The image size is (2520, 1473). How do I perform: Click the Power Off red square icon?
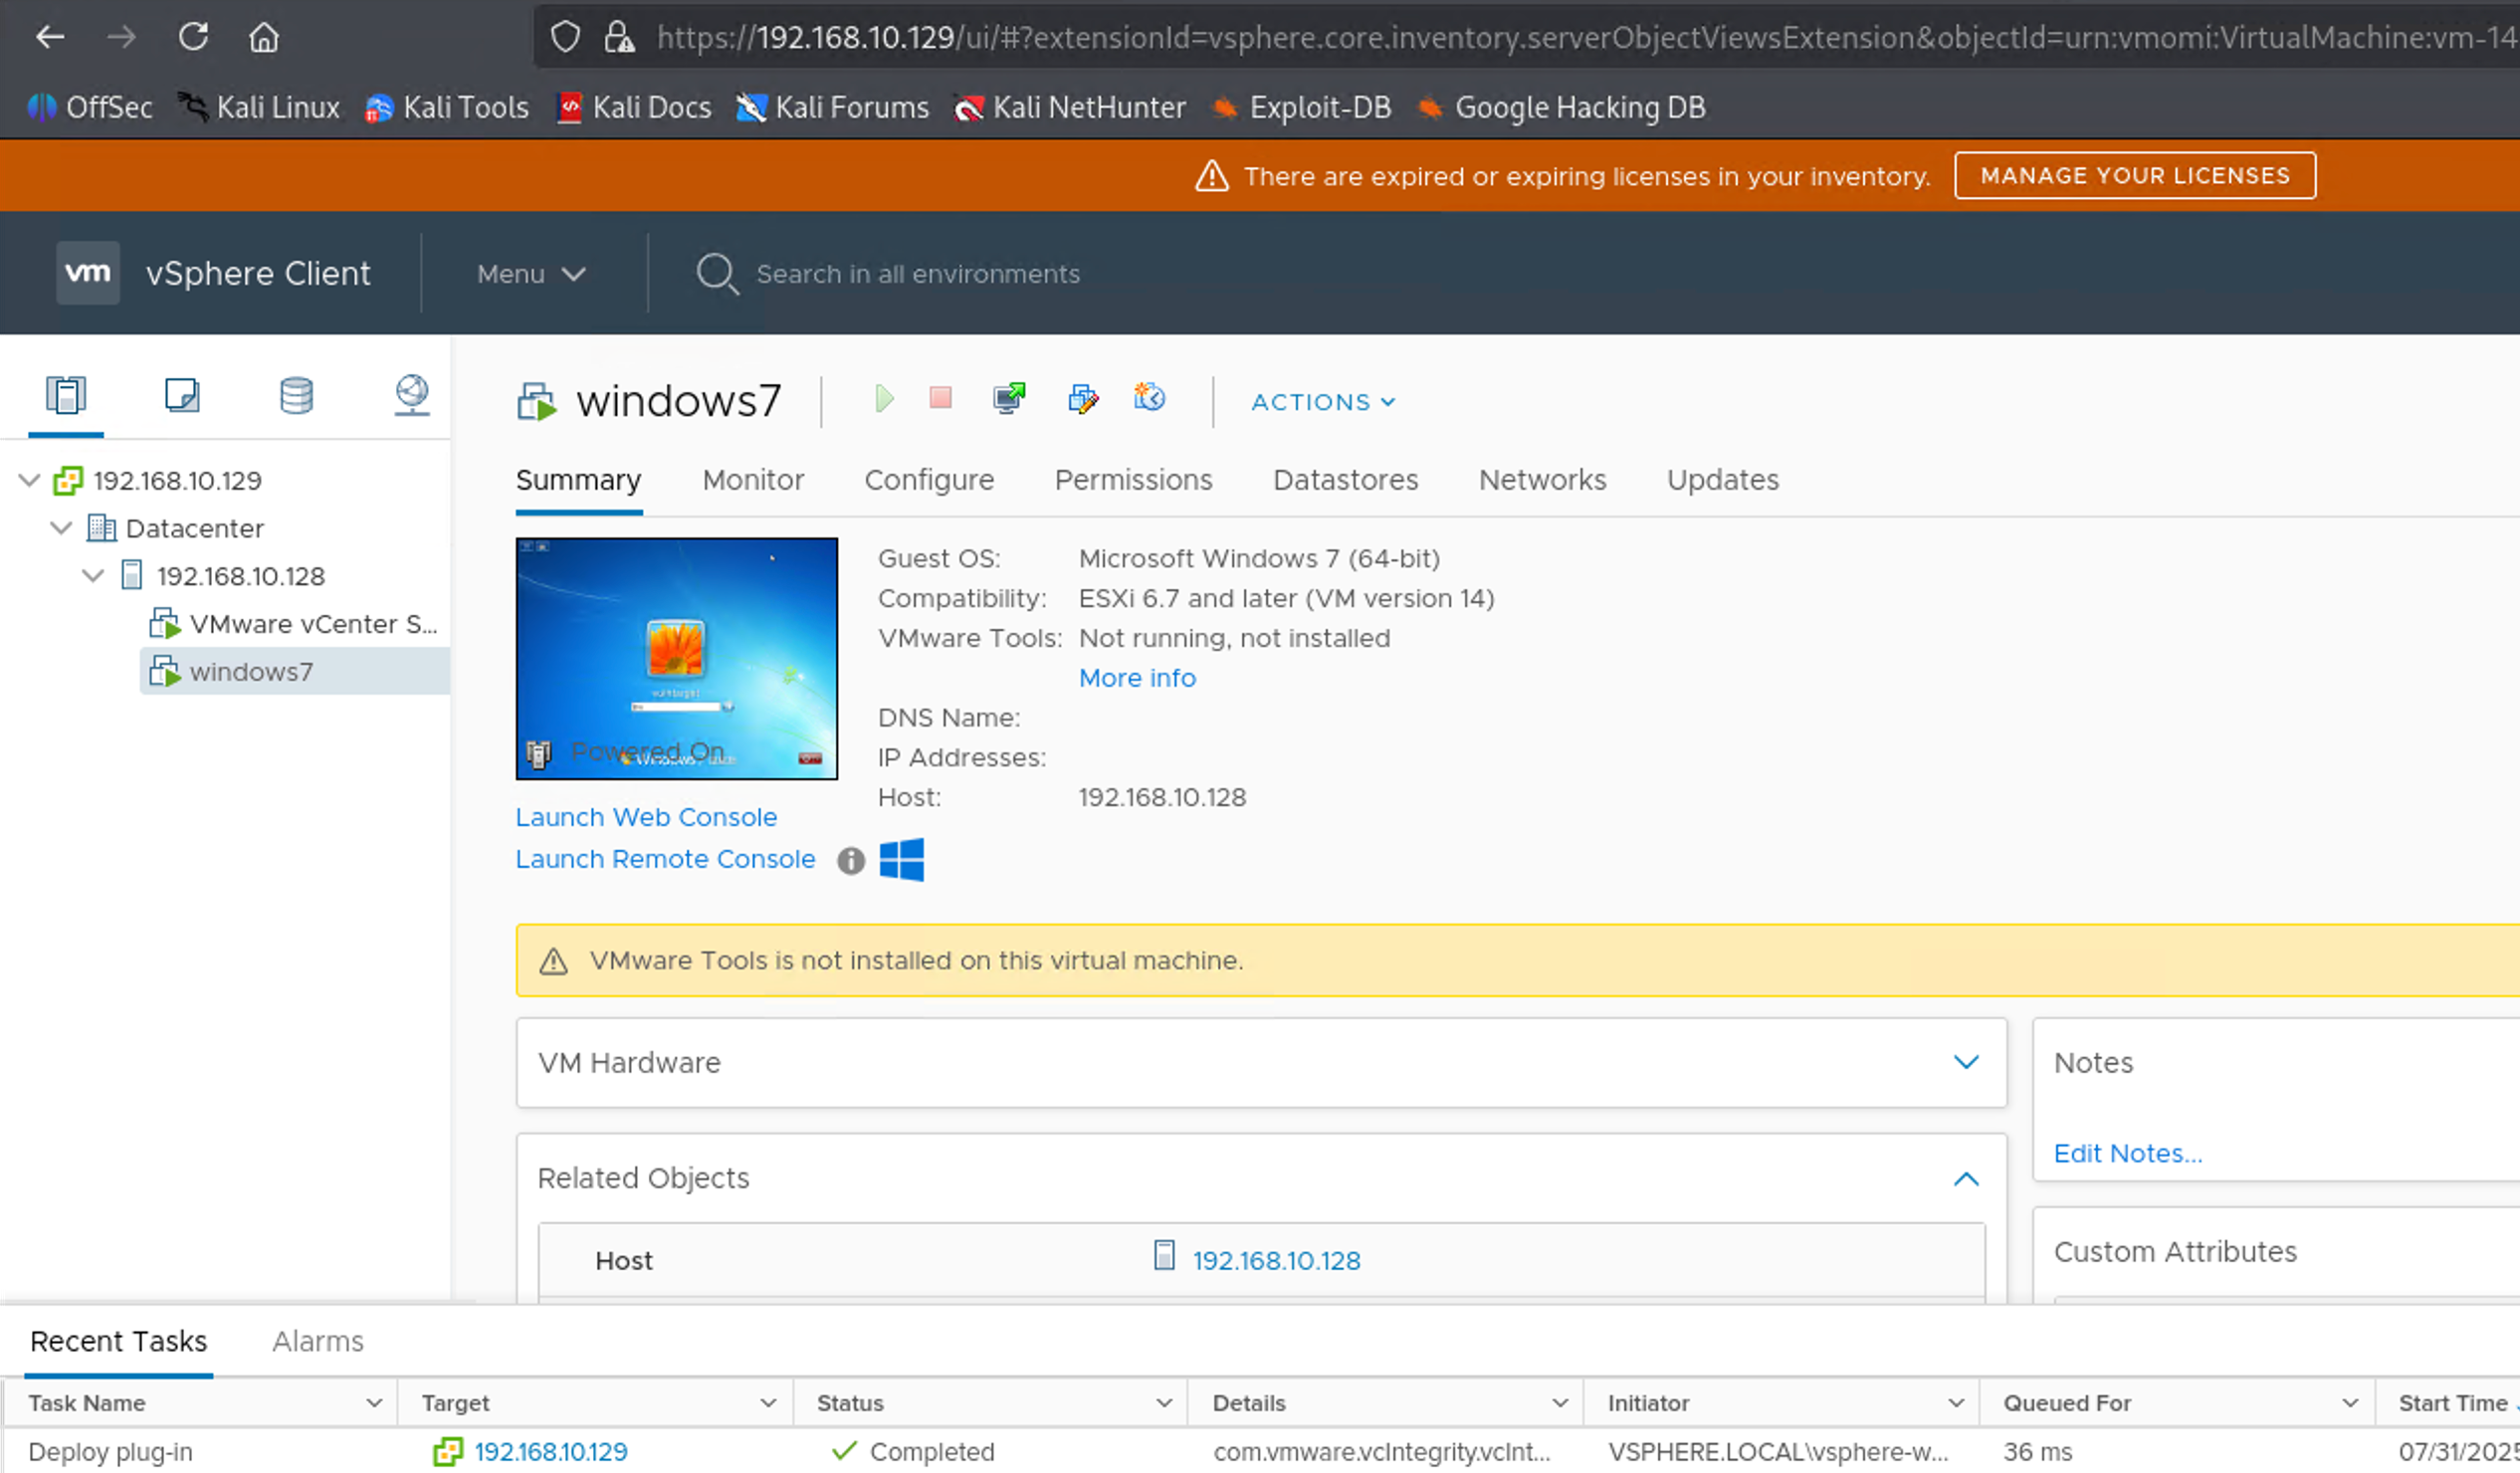coord(940,399)
